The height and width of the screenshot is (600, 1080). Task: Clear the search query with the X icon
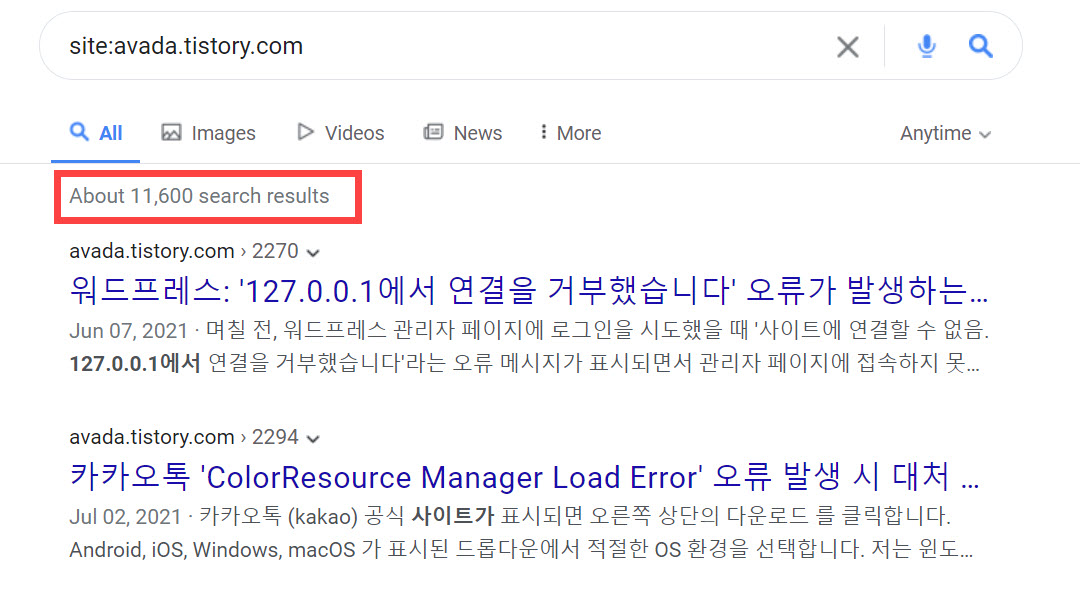[x=847, y=46]
